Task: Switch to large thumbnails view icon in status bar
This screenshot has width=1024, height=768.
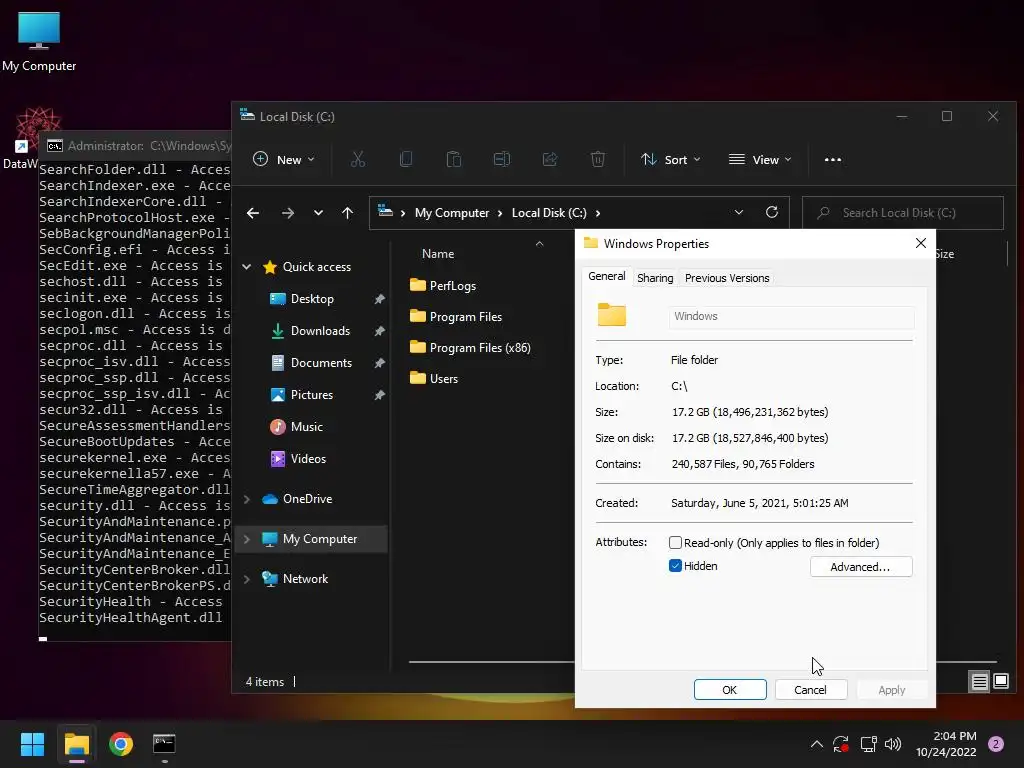Action: (1000, 682)
